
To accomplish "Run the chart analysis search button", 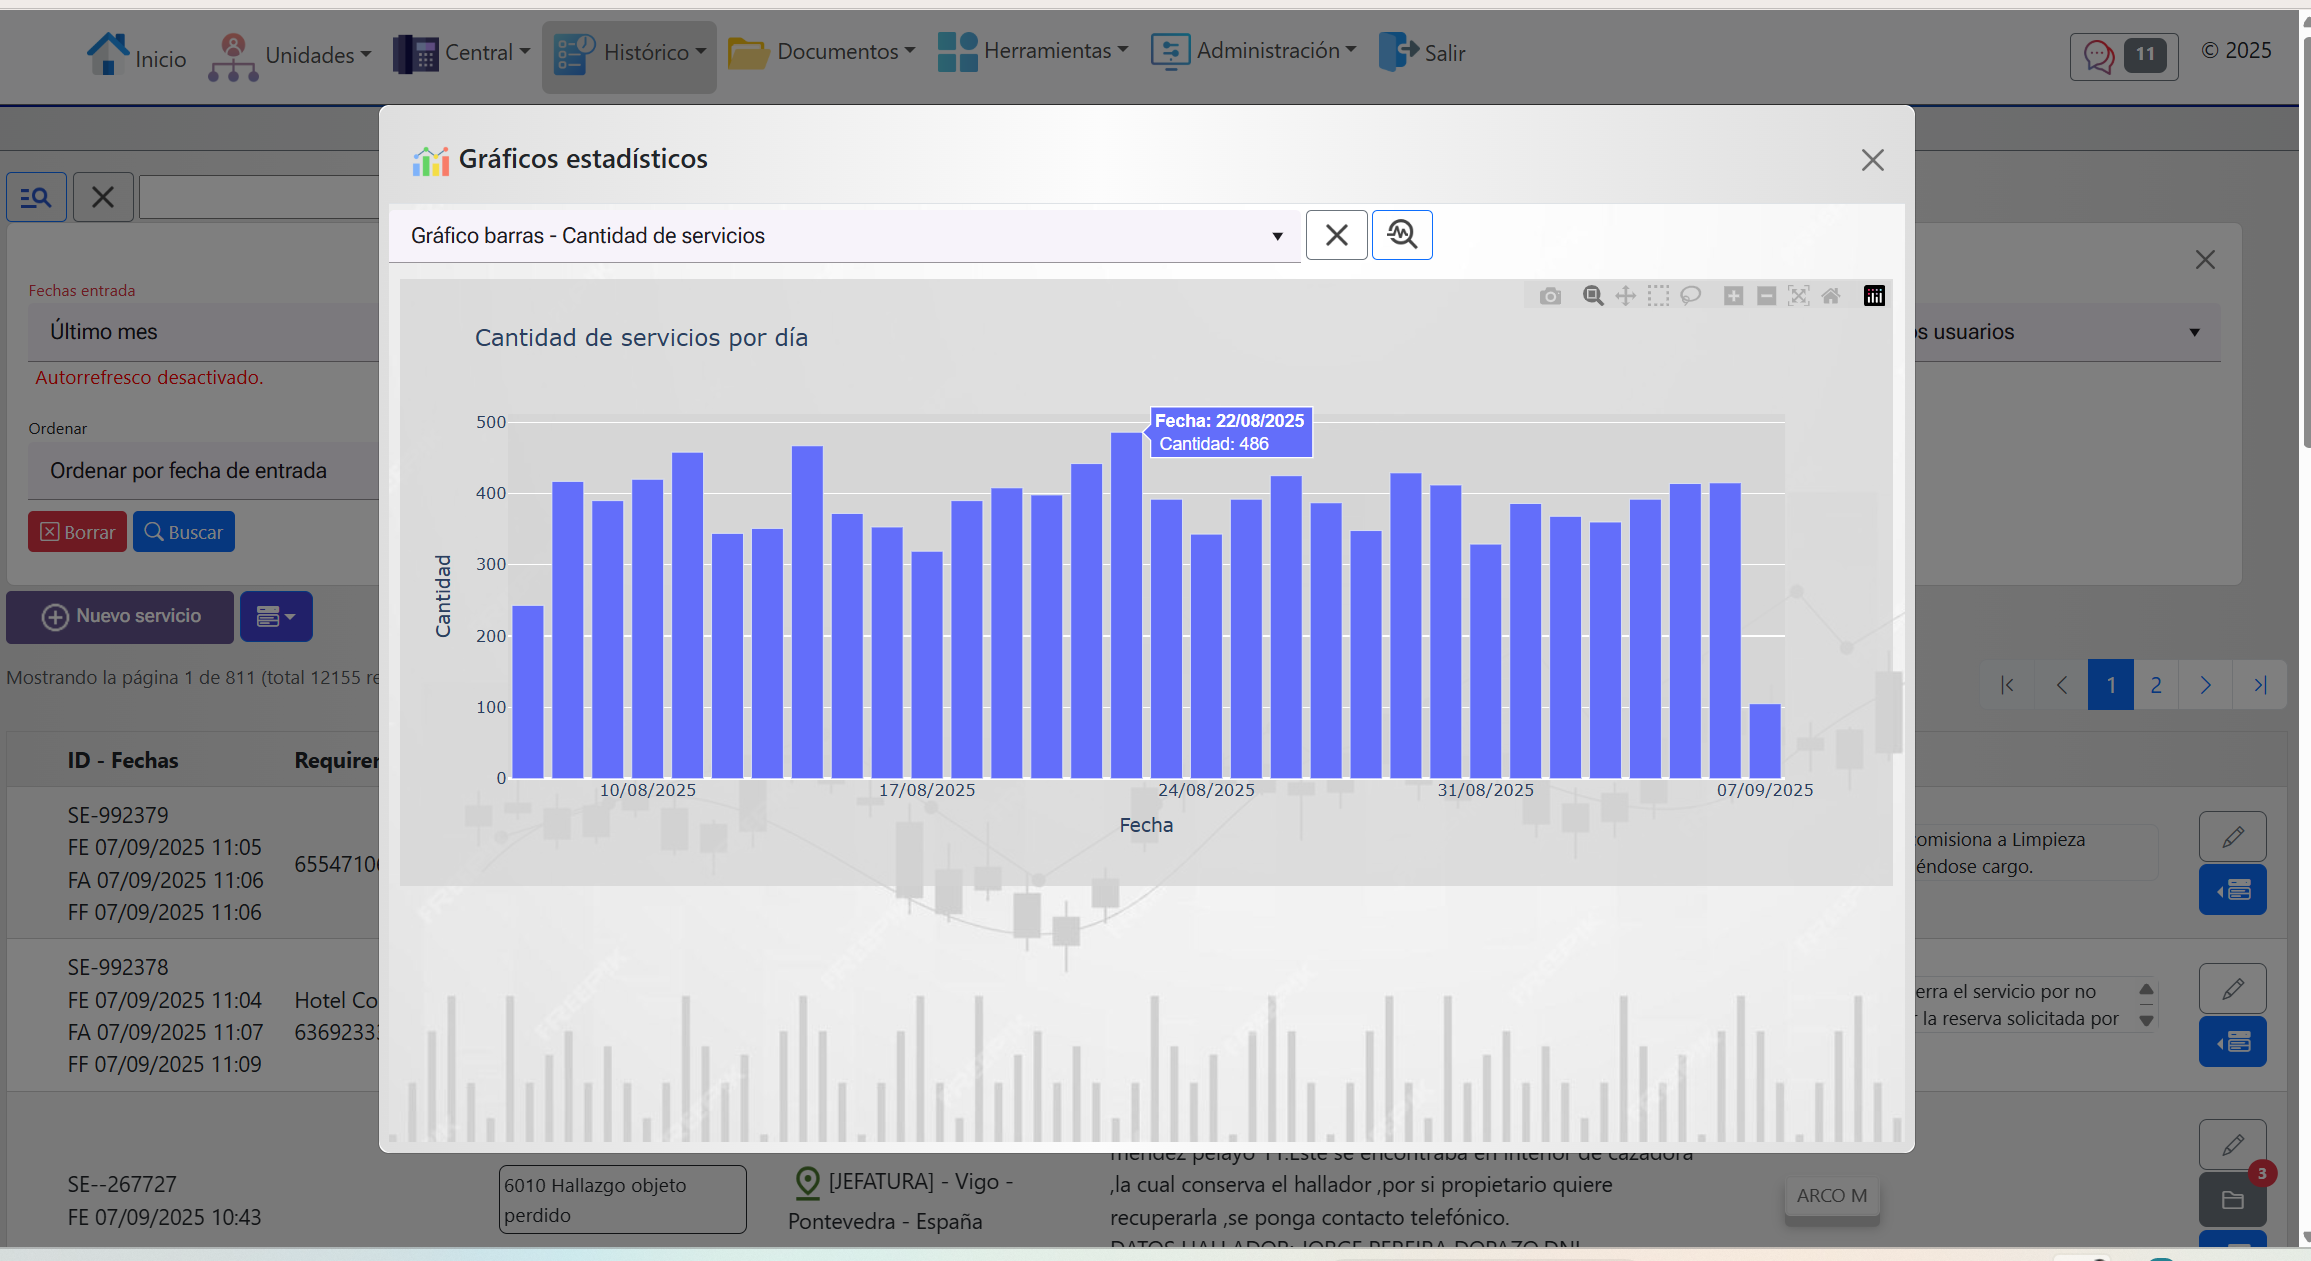I will point(1401,235).
